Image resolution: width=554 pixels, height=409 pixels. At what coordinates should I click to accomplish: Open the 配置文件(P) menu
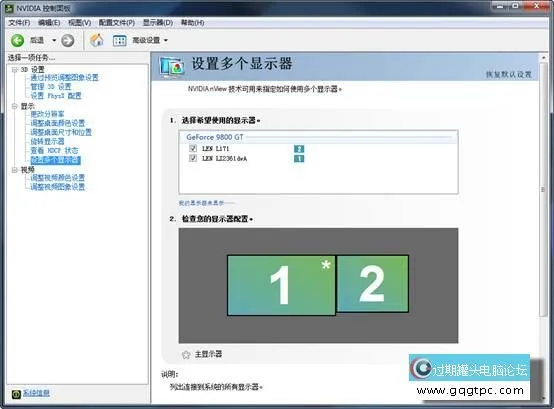click(117, 23)
